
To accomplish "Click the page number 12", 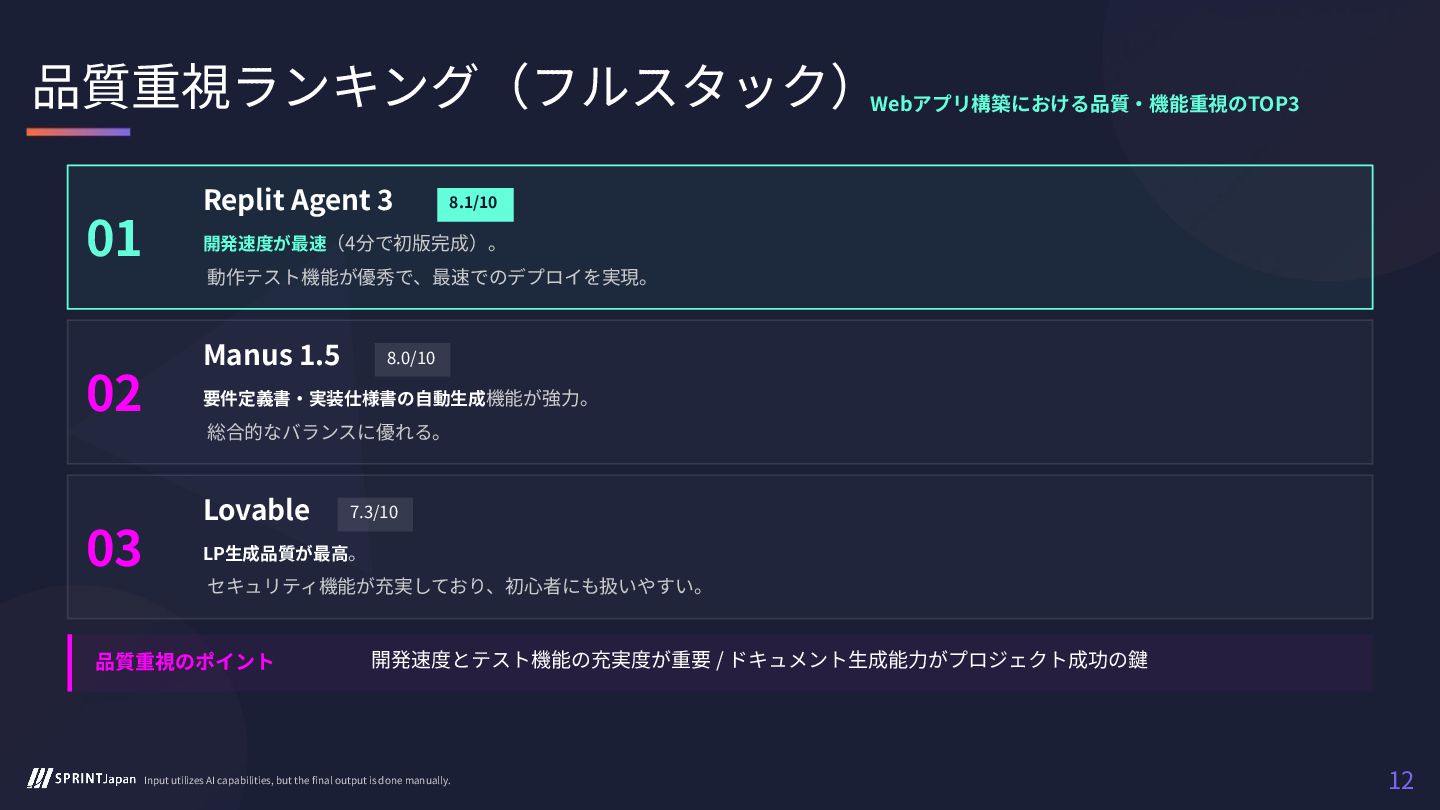I will tap(1401, 781).
